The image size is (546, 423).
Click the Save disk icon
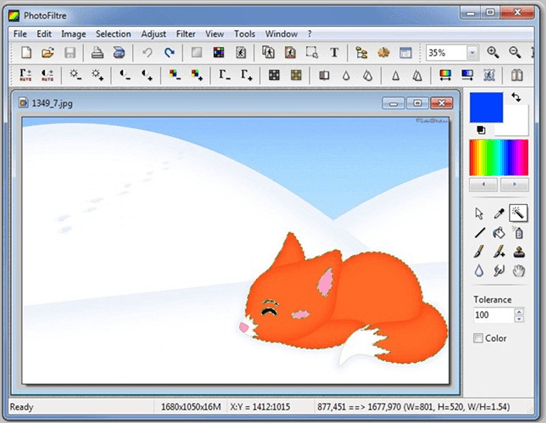pyautogui.click(x=70, y=53)
